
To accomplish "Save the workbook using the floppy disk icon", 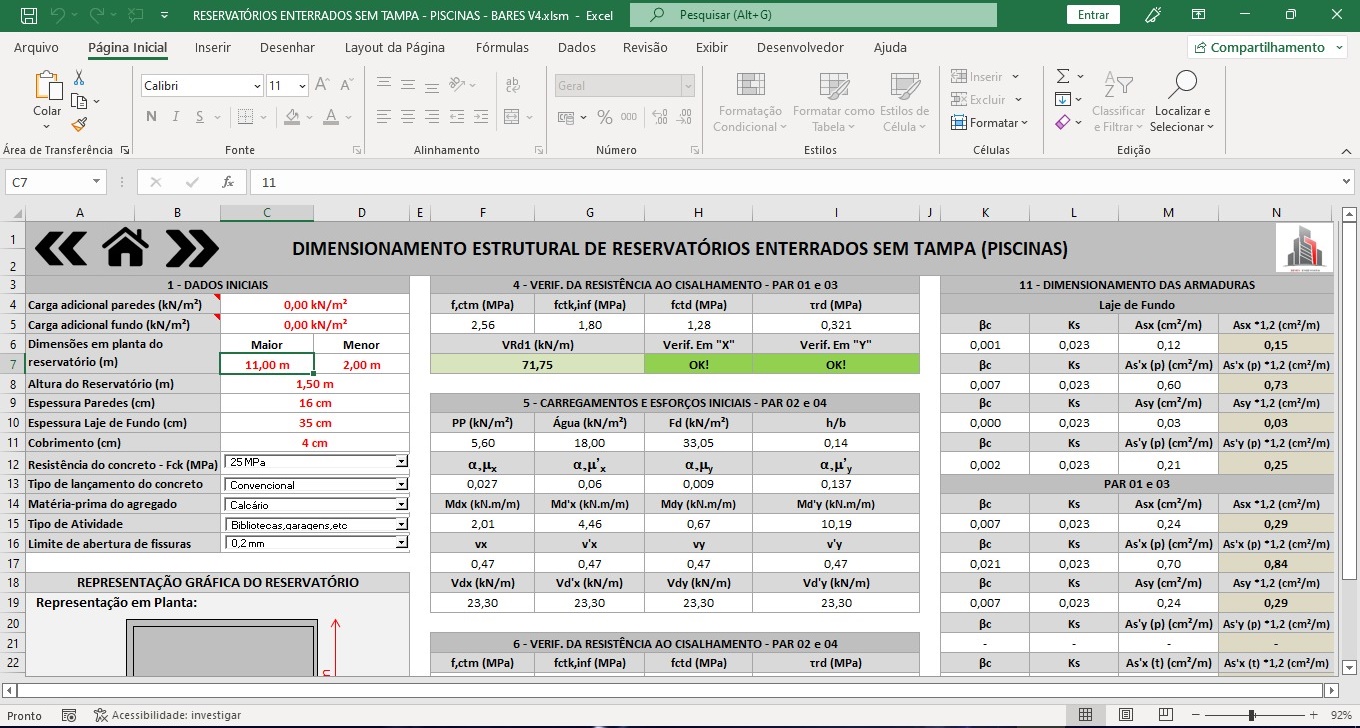I will [29, 16].
